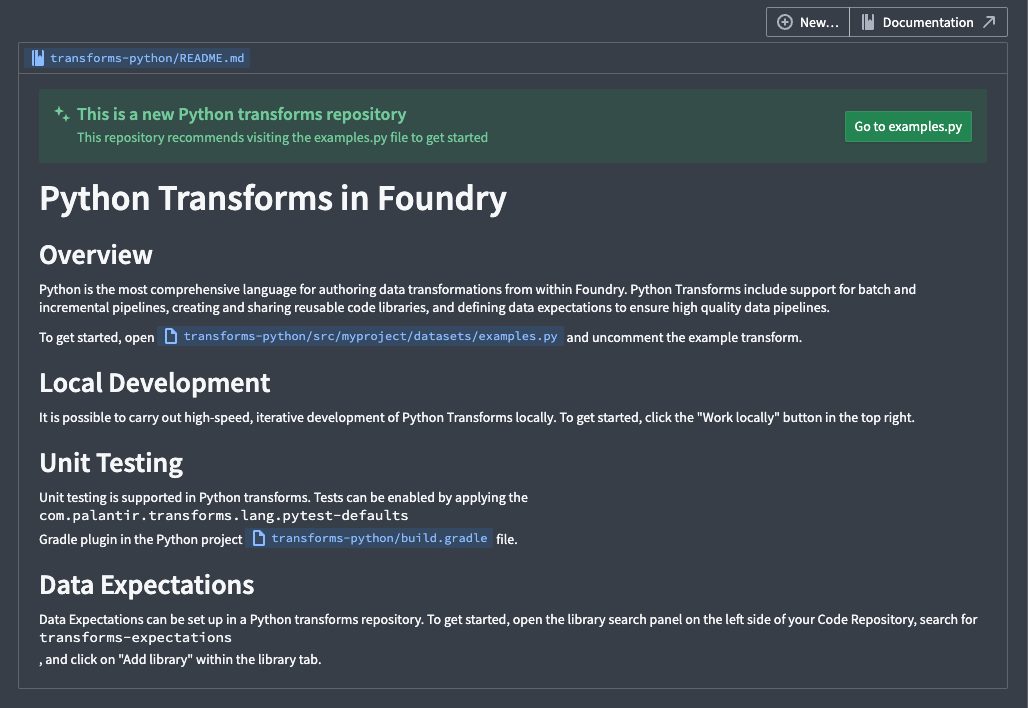Click the New... button

click(808, 22)
